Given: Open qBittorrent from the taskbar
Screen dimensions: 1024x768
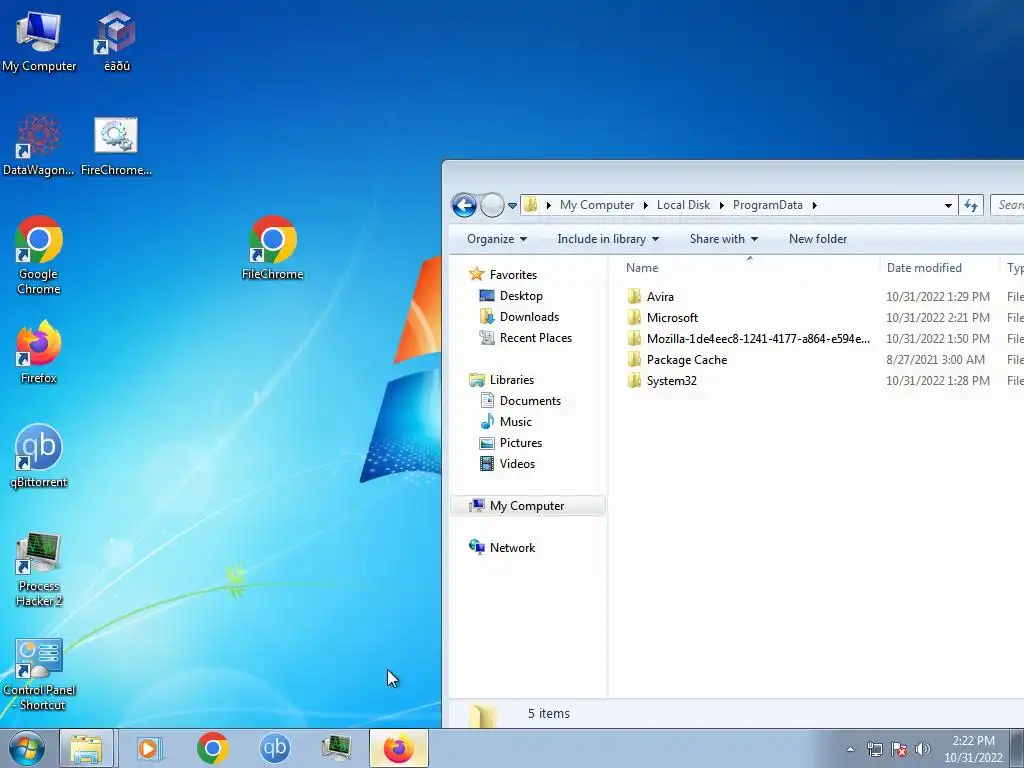Looking at the screenshot, I should coord(275,748).
